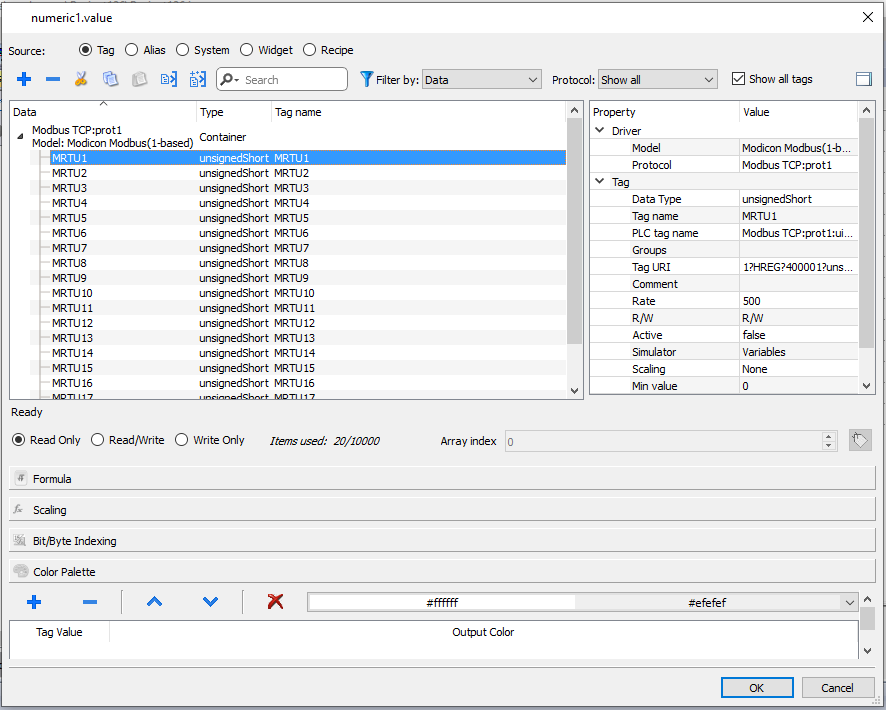Click the filter funnel icon

[366, 79]
